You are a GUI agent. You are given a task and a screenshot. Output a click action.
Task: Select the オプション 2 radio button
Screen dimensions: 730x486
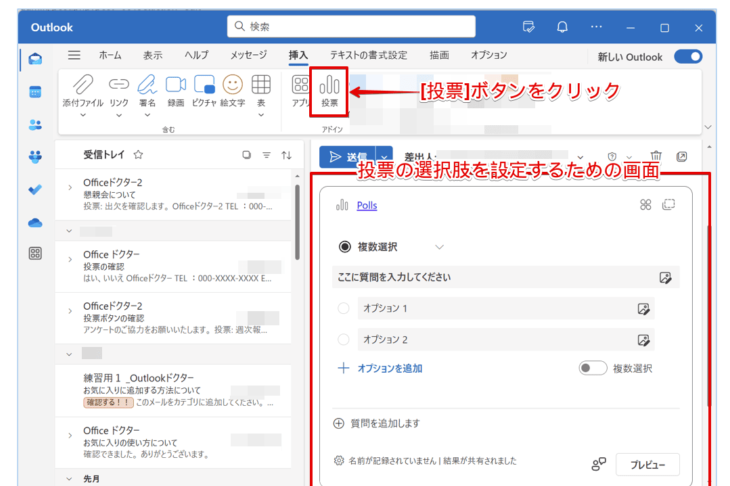(x=345, y=339)
